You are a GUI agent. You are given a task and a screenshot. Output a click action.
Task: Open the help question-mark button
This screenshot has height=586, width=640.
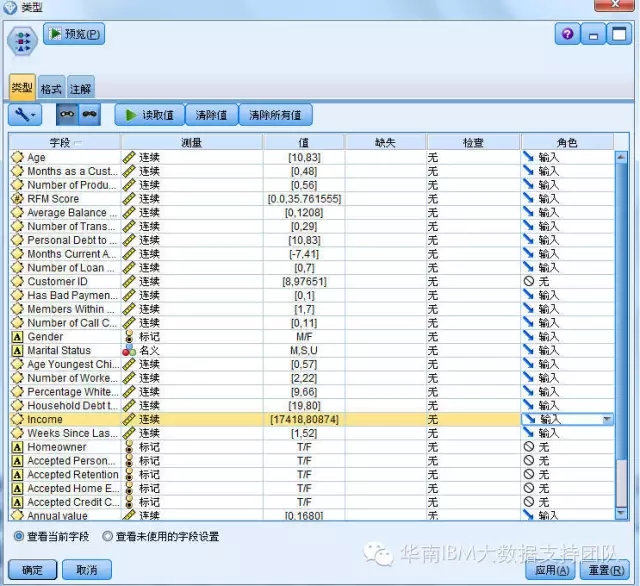tap(567, 34)
